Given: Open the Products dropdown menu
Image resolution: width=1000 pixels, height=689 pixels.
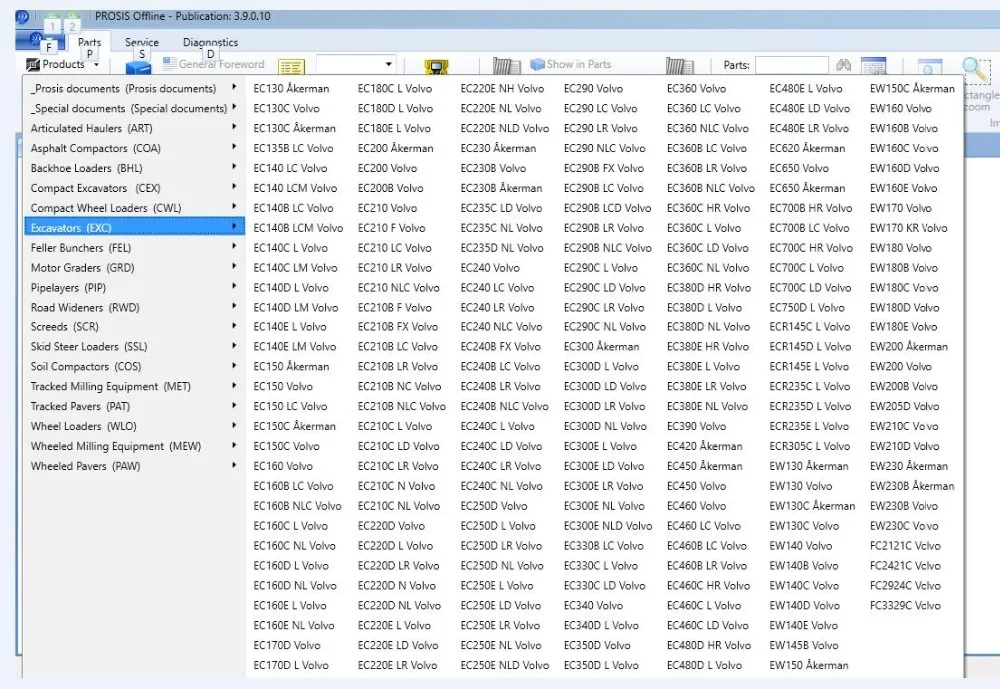Looking at the screenshot, I should [63, 64].
